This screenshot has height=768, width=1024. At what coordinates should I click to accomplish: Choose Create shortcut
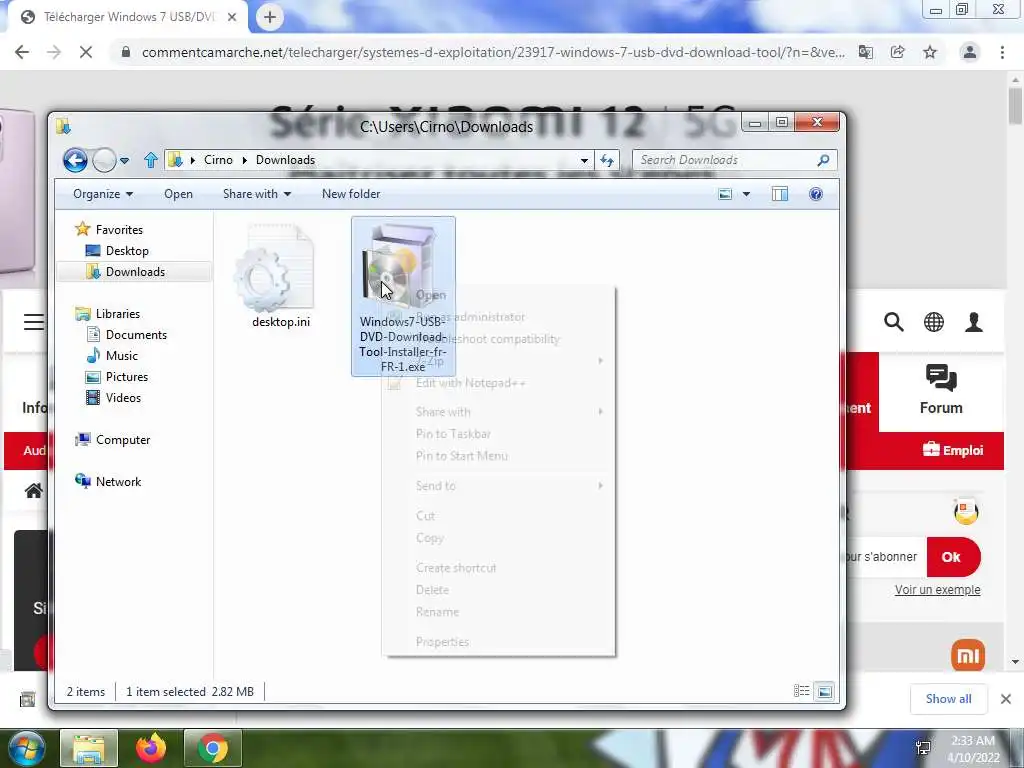pyautogui.click(x=498, y=568)
